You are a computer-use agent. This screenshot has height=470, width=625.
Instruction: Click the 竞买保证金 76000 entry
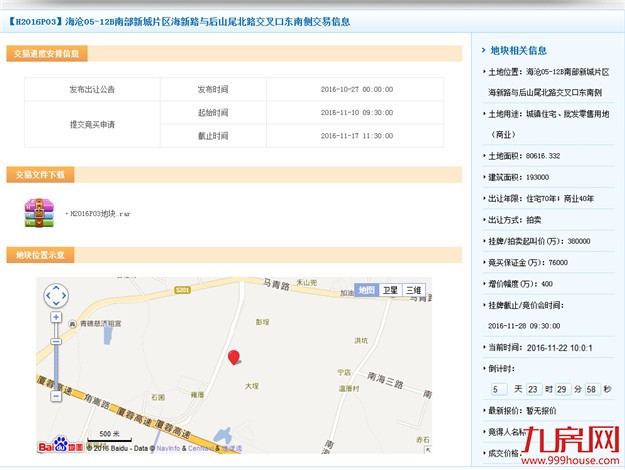click(528, 263)
